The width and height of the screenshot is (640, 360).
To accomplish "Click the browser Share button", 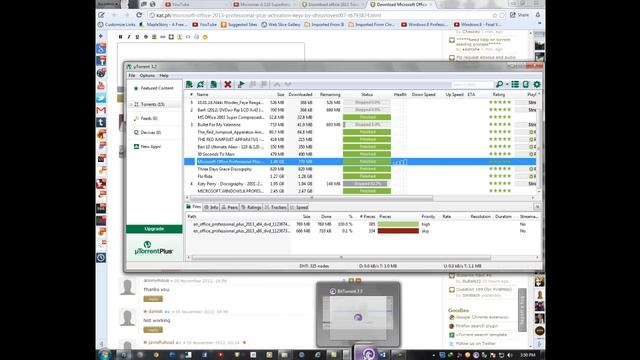I will point(520,15).
